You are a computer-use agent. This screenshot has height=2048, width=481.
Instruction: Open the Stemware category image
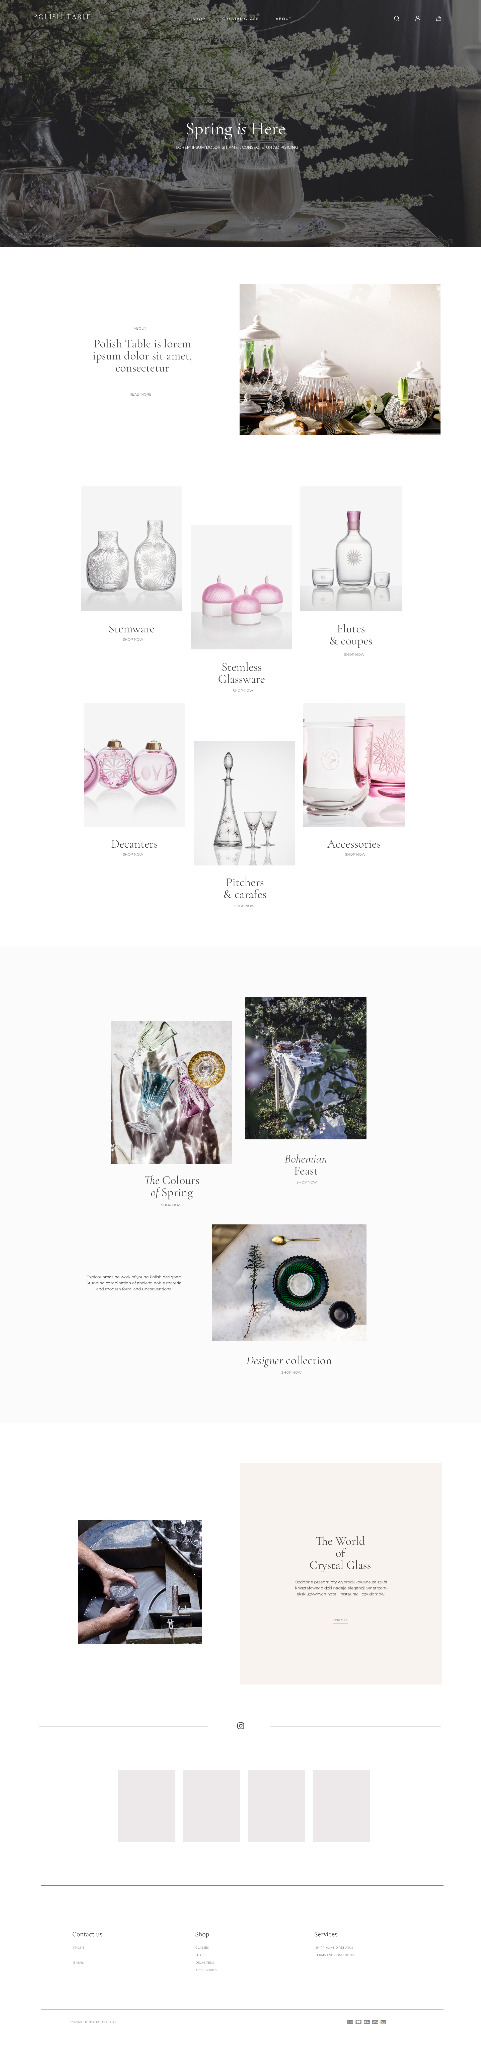[131, 548]
